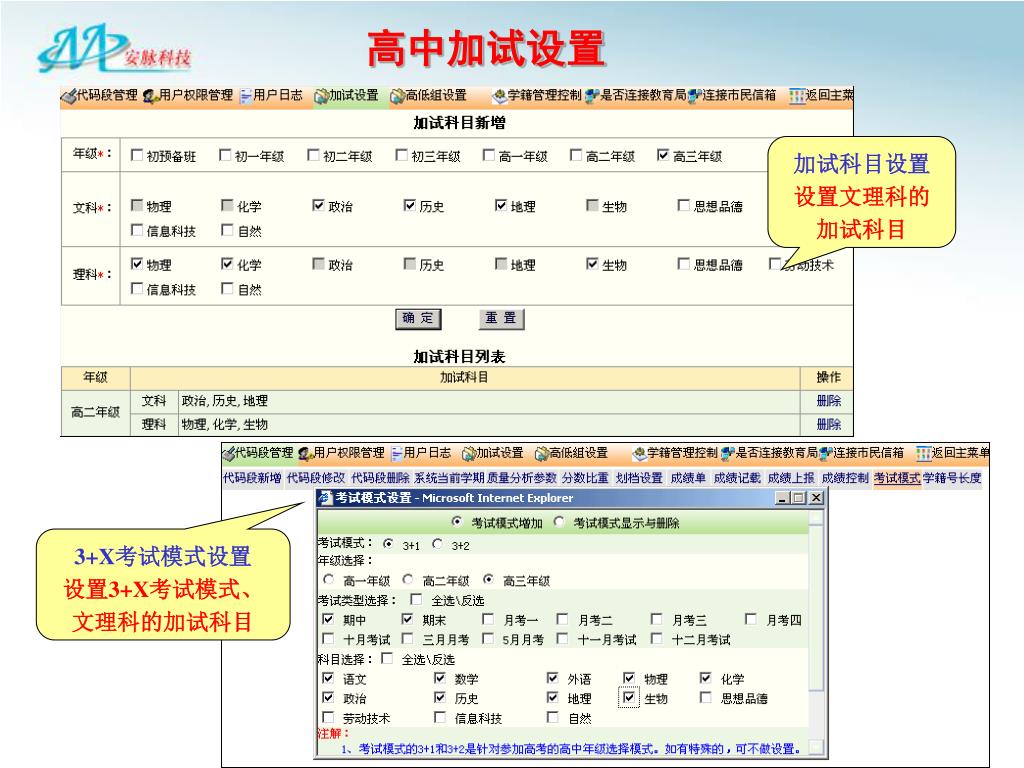Click 返回主菜单 icon in the 考试模式 page toolbar
The height and width of the screenshot is (768, 1024).
click(x=923, y=453)
